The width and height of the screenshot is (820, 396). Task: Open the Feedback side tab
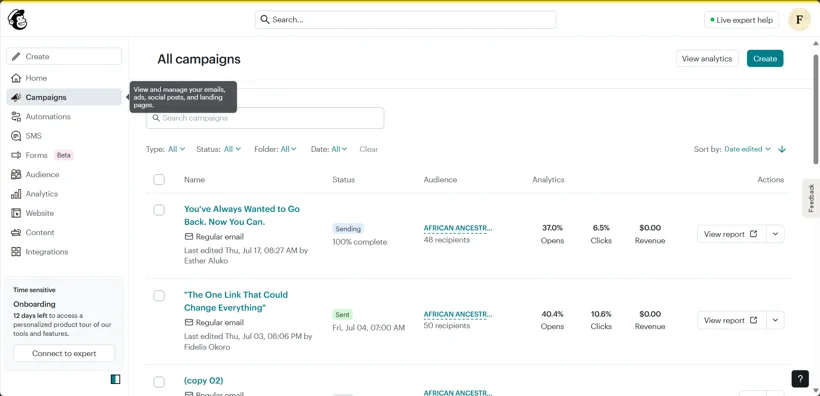[811, 198]
